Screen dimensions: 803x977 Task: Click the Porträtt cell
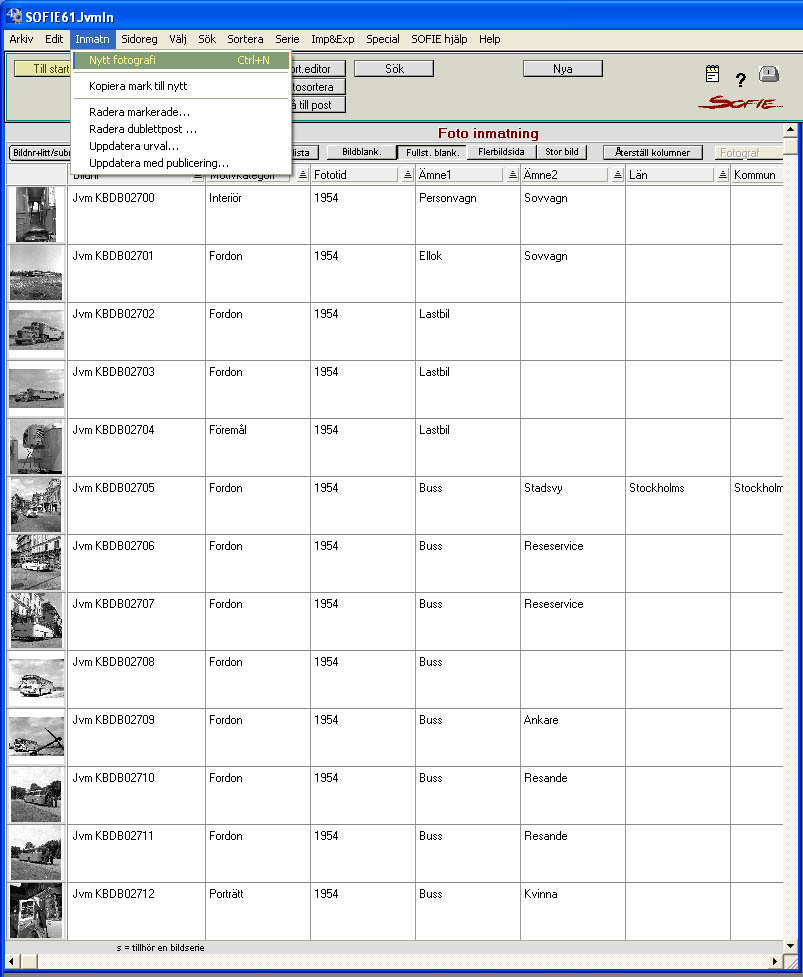point(258,912)
